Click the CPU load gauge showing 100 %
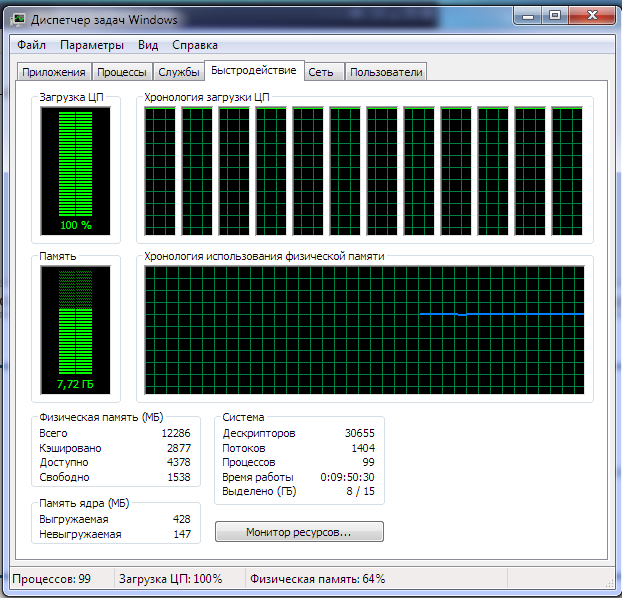Viewport: 622px width, 598px height. coord(75,171)
